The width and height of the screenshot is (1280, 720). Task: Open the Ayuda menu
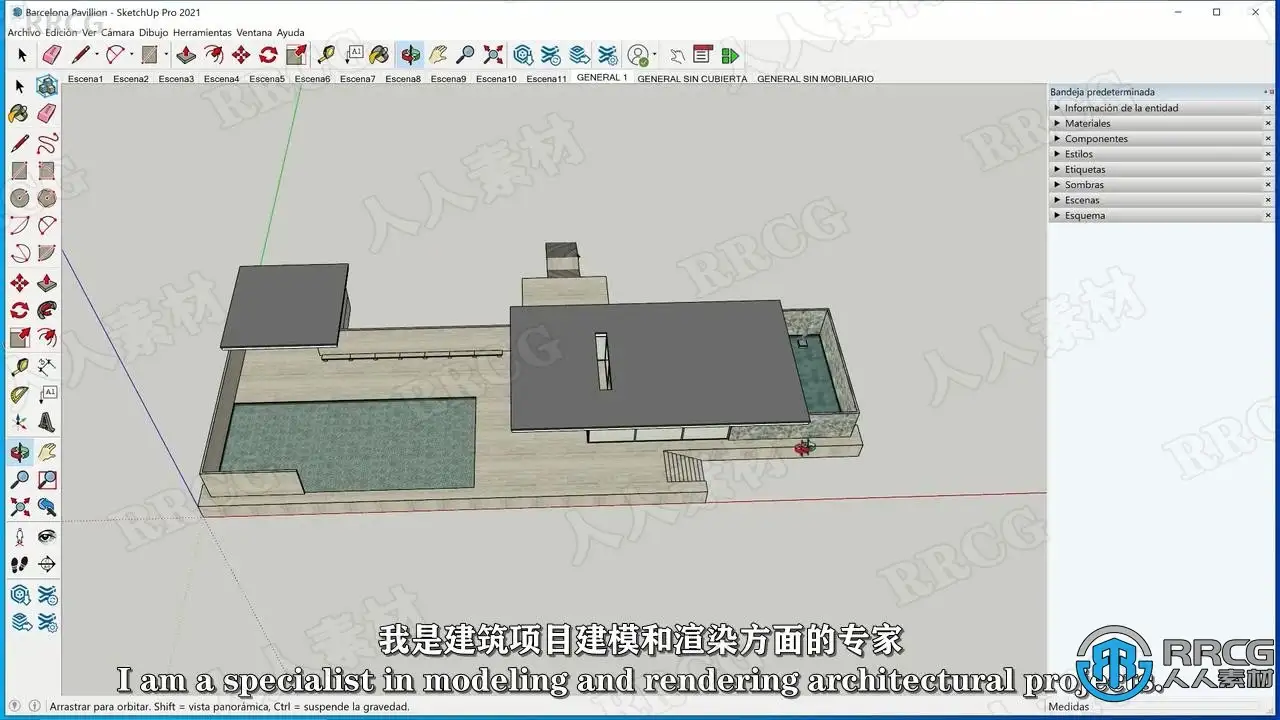pos(290,32)
